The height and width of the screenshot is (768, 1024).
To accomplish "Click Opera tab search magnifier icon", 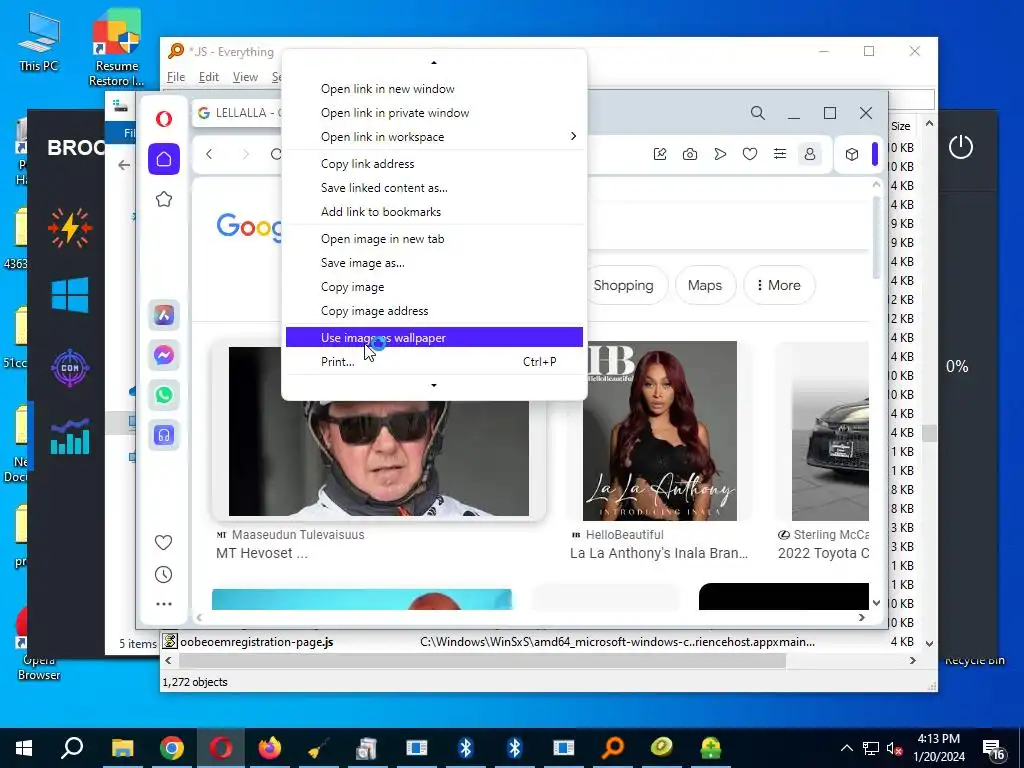I will click(758, 113).
